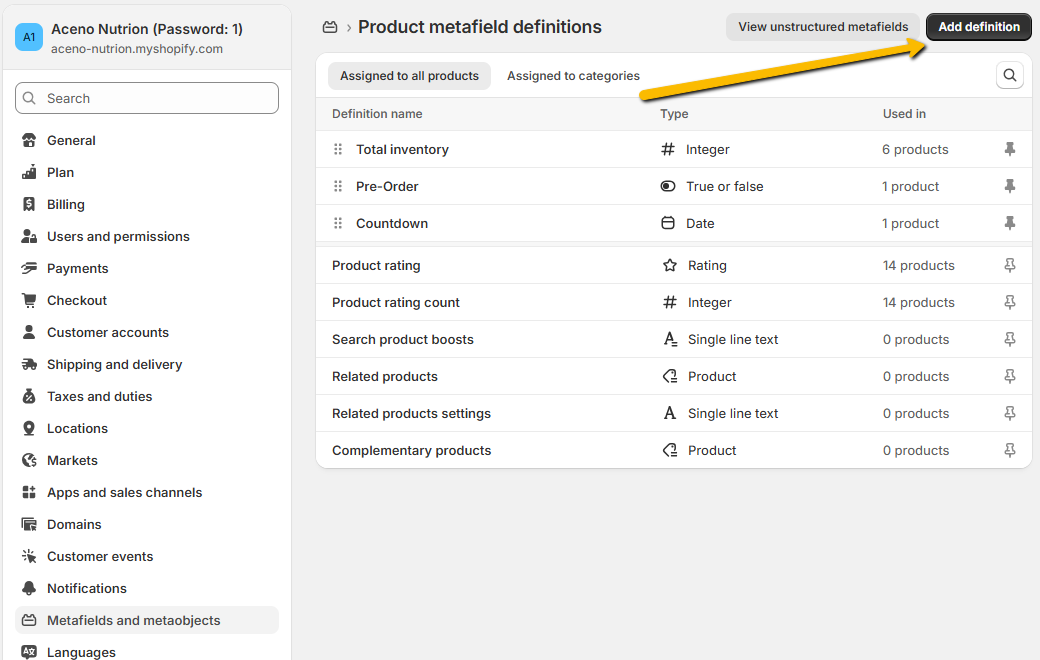Open View unstructured metafields

(x=822, y=27)
